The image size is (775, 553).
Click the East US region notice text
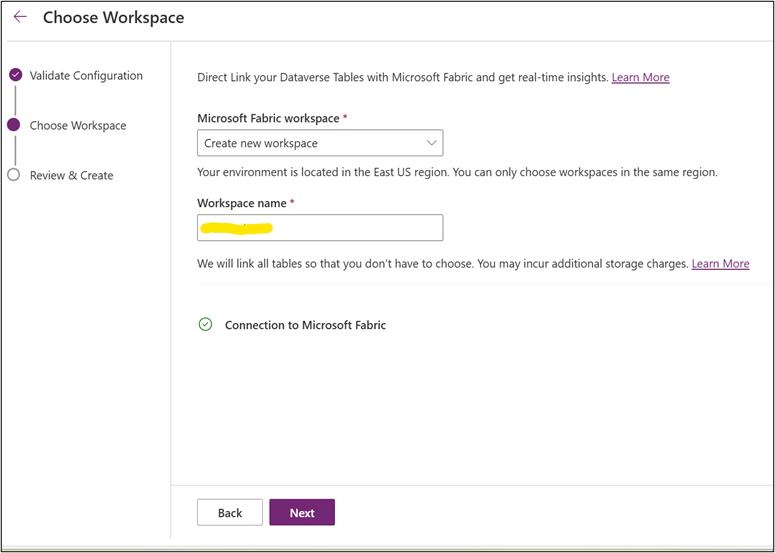457,172
